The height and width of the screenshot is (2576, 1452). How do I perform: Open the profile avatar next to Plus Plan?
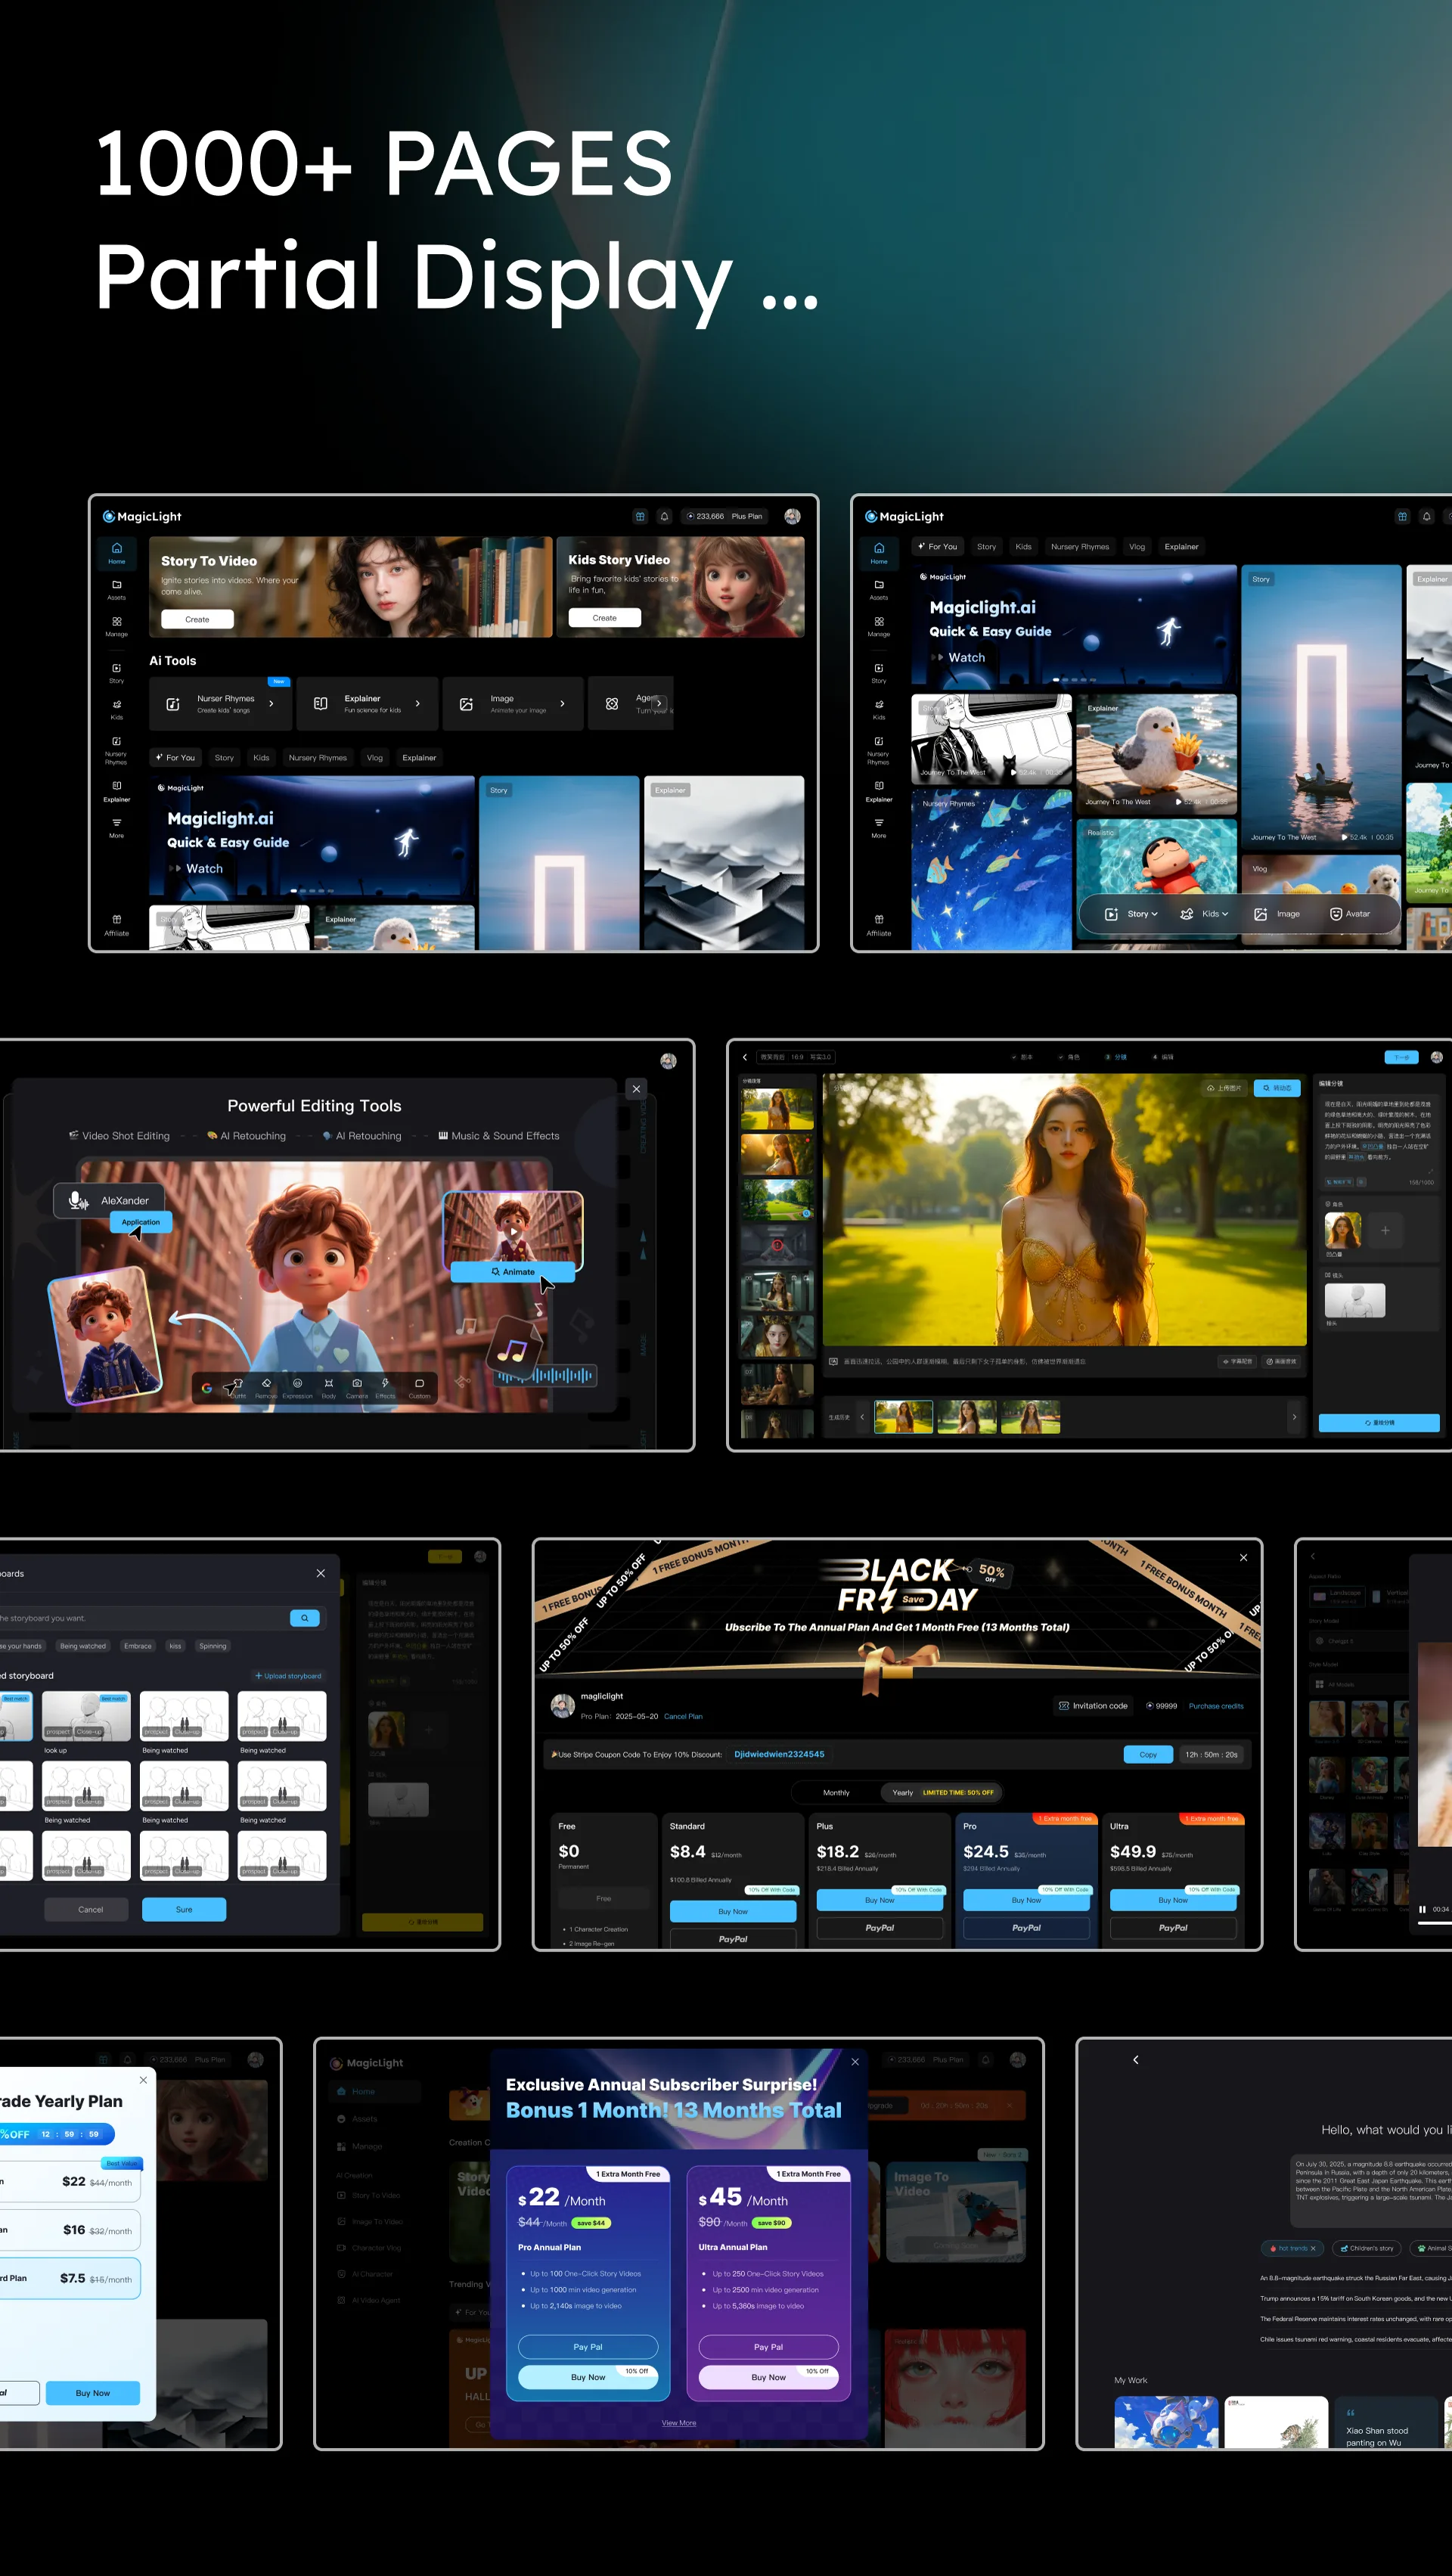click(x=792, y=516)
